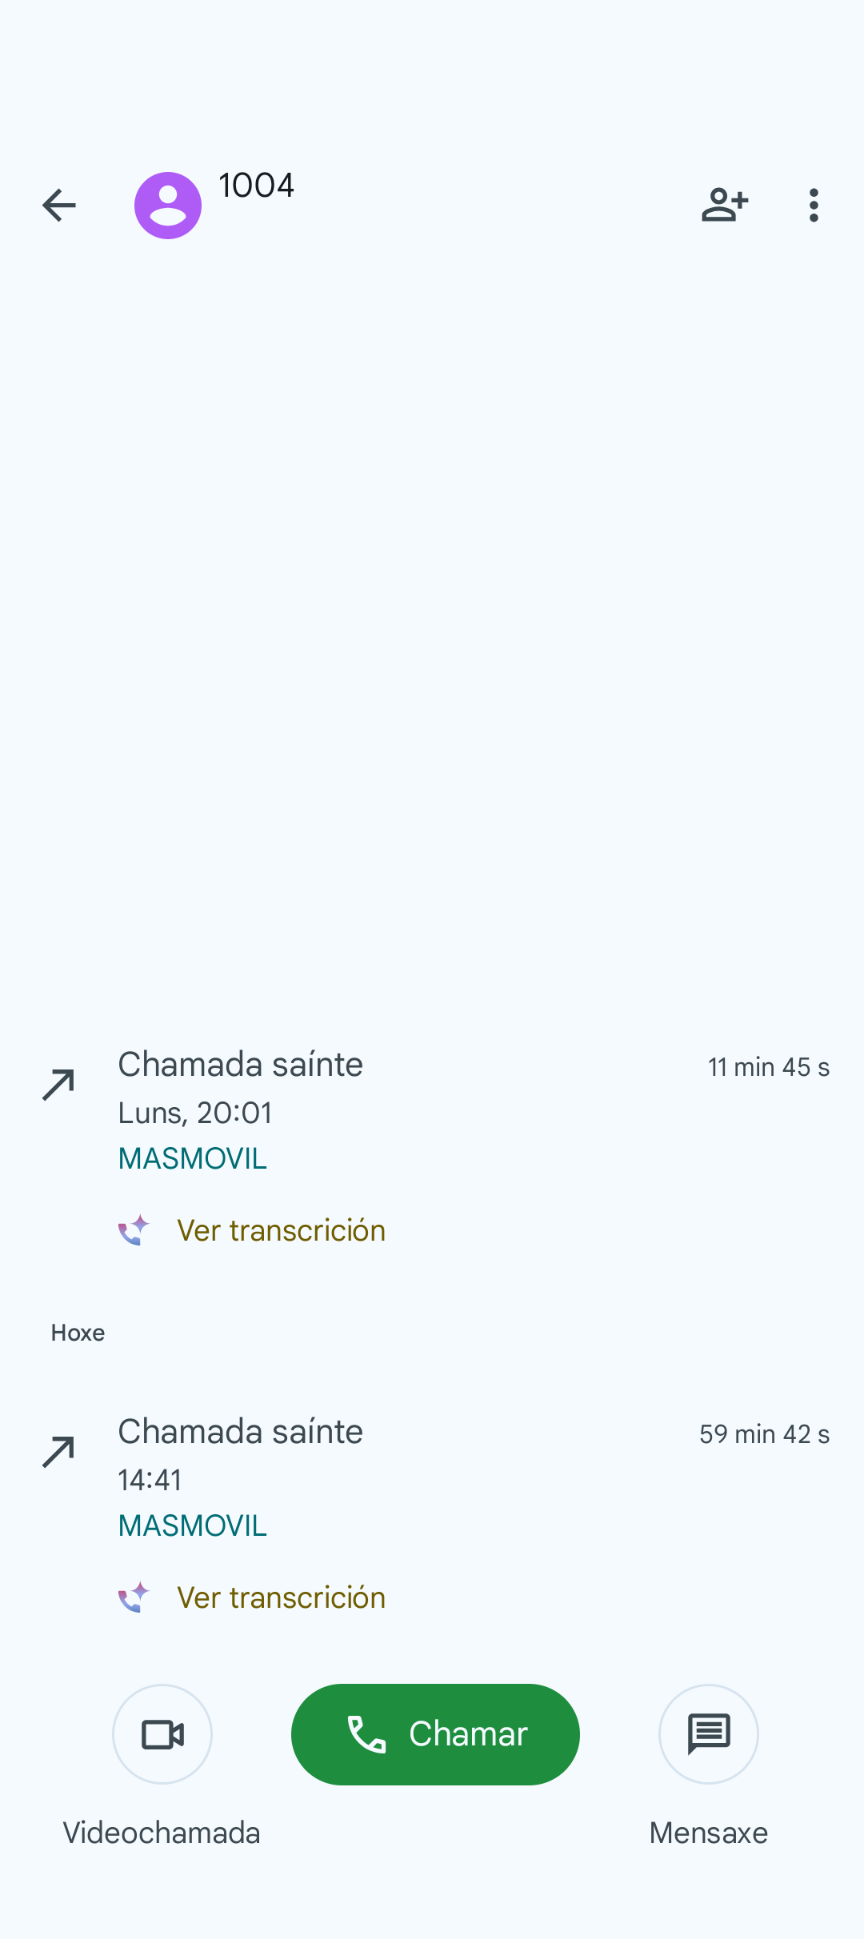Tap the 59 min 42 s duration
Screen dimensions: 864x1939
[x=764, y=1434]
